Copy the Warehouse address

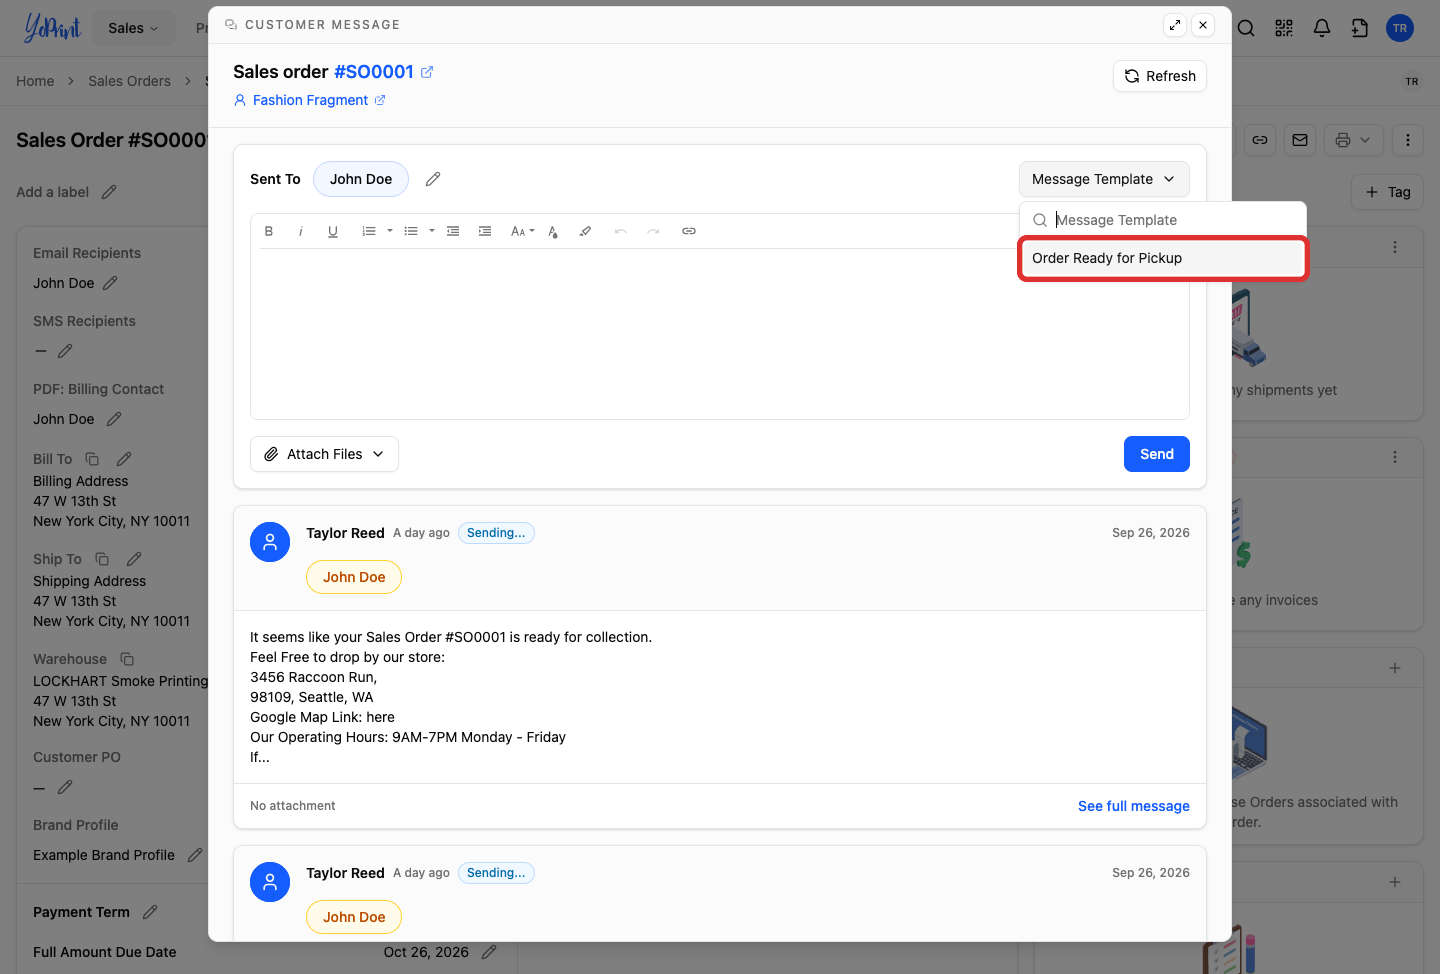pos(127,659)
